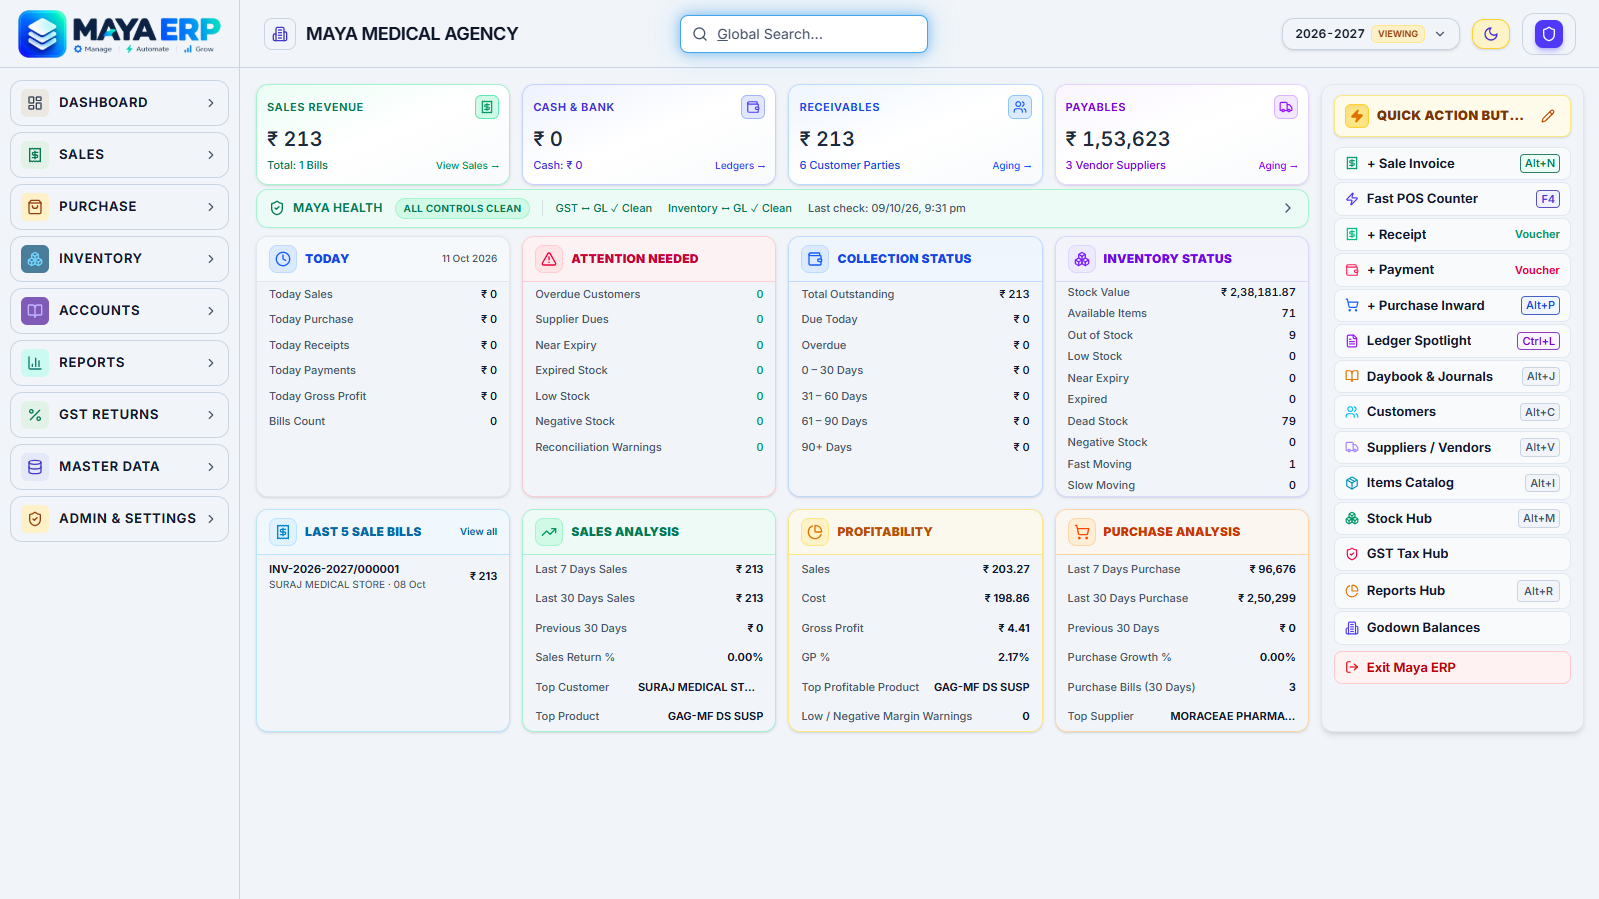Click the Reports bar chart icon in sidebar
The height and width of the screenshot is (899, 1599).
pos(35,363)
